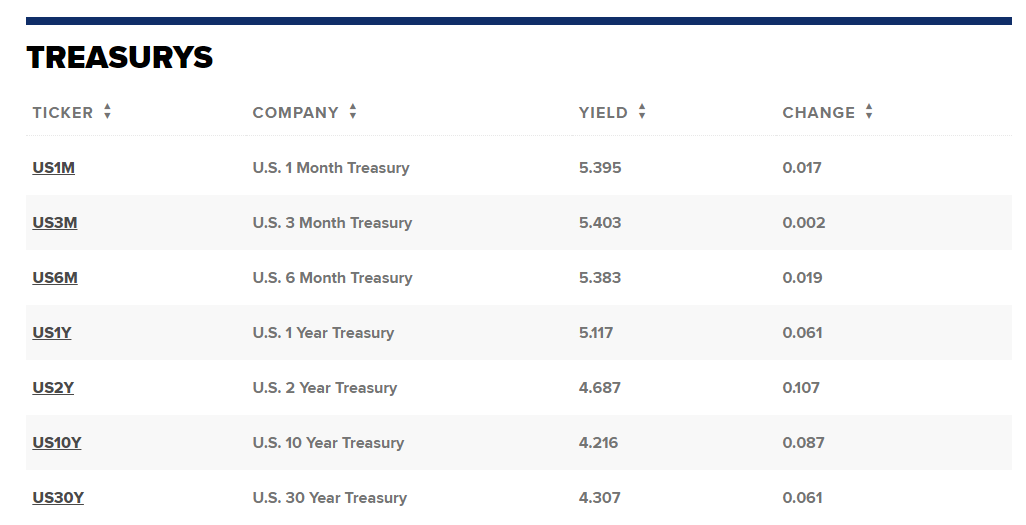Select the U.S. 10 Year Treasury name
Image resolution: width=1026 pixels, height=525 pixels.
(328, 443)
